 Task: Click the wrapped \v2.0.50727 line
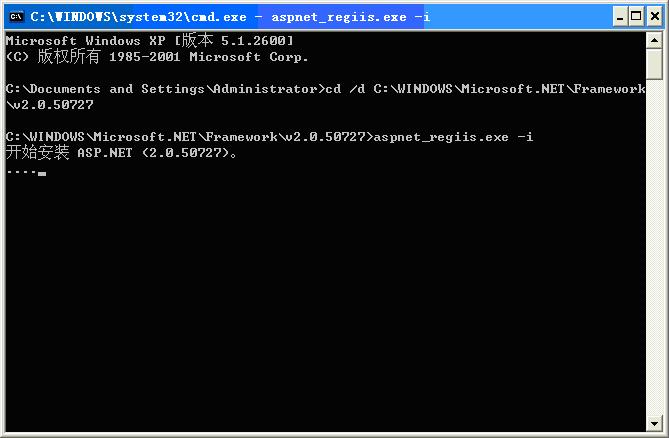pos(49,105)
